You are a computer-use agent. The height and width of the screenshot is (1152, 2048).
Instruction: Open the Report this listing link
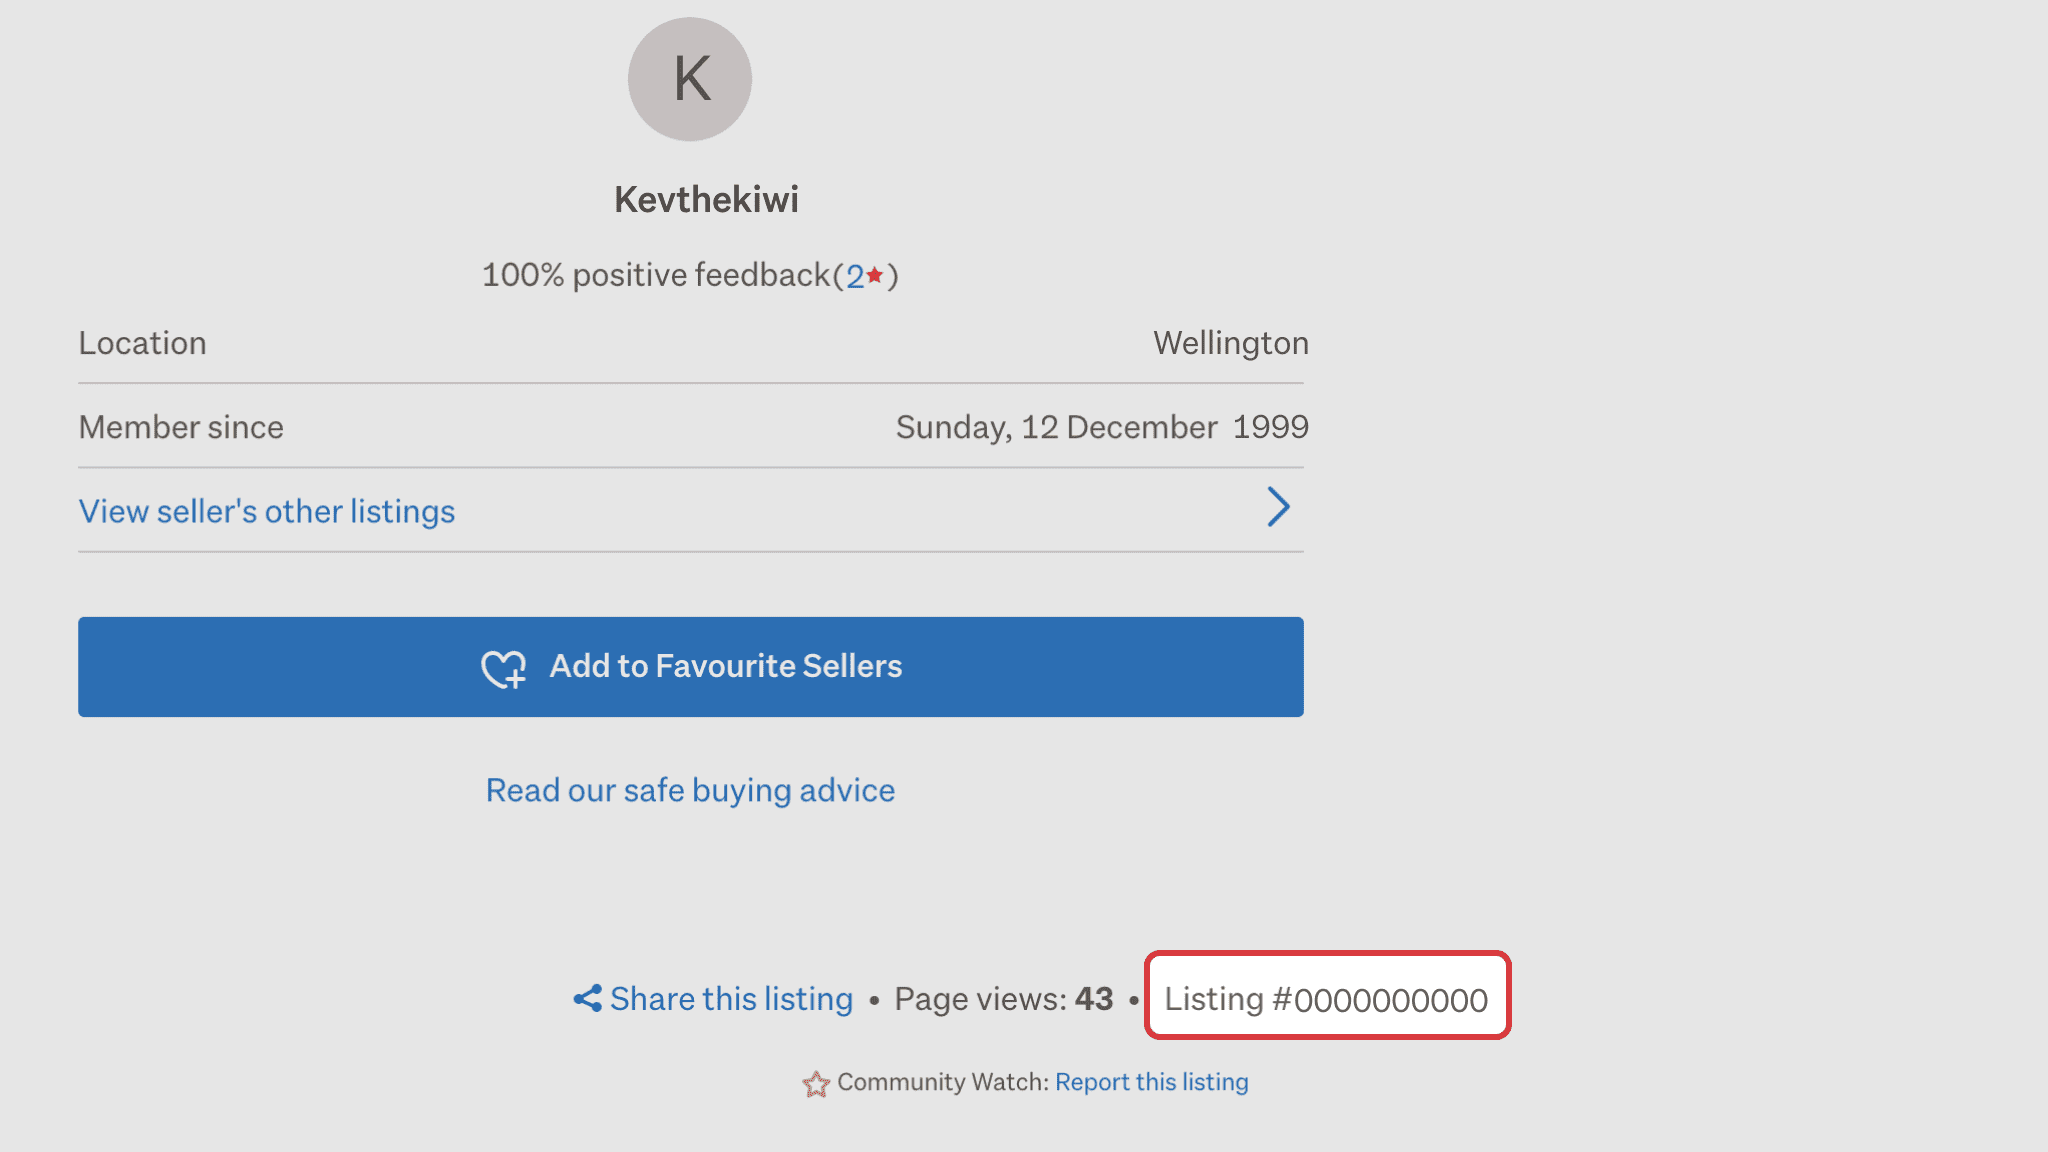(x=1151, y=1082)
